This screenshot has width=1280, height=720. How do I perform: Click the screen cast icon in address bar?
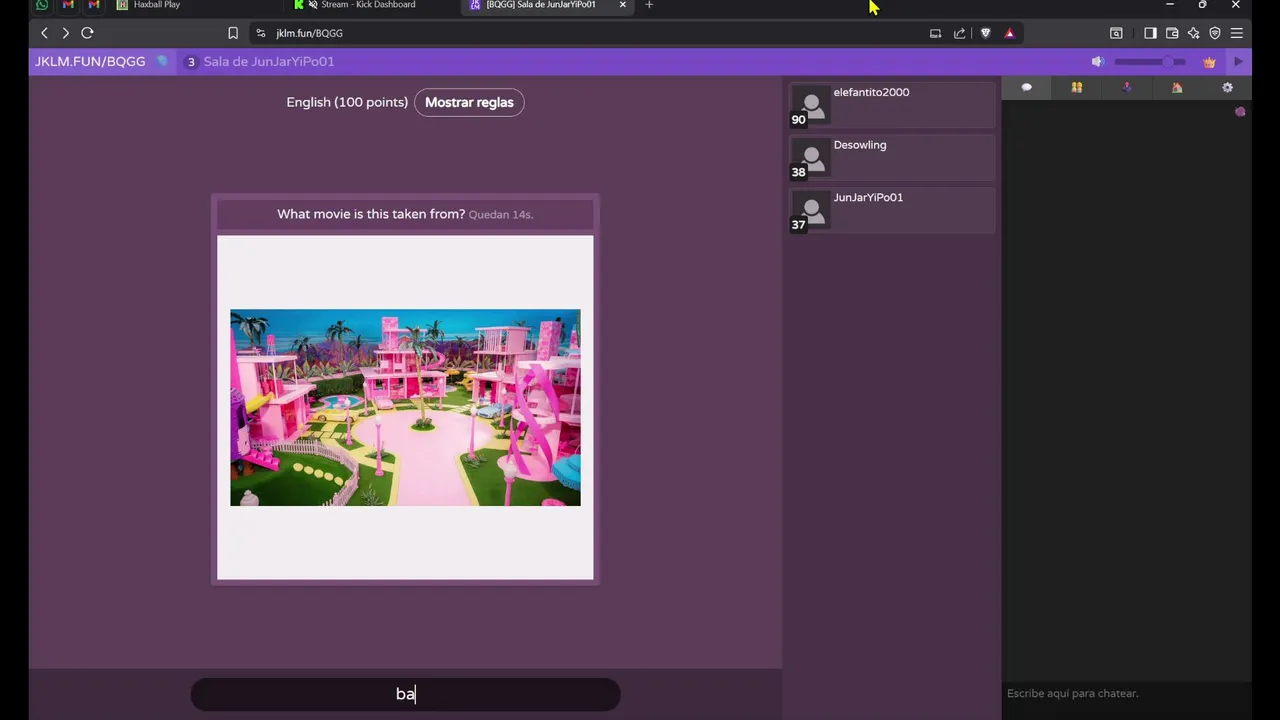click(x=936, y=33)
